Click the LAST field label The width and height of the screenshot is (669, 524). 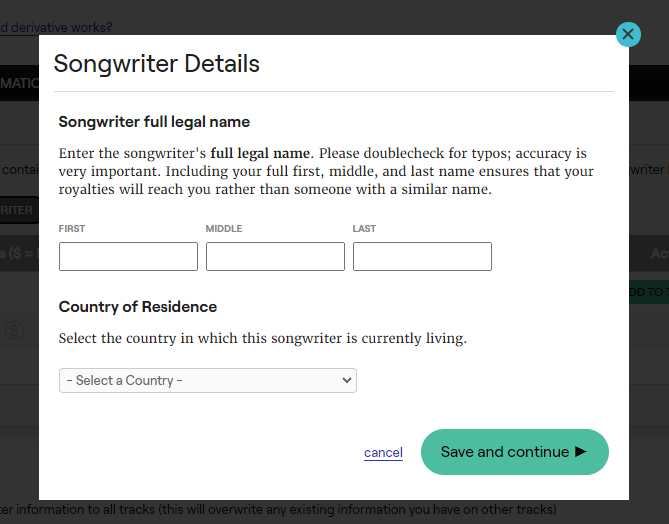click(364, 229)
